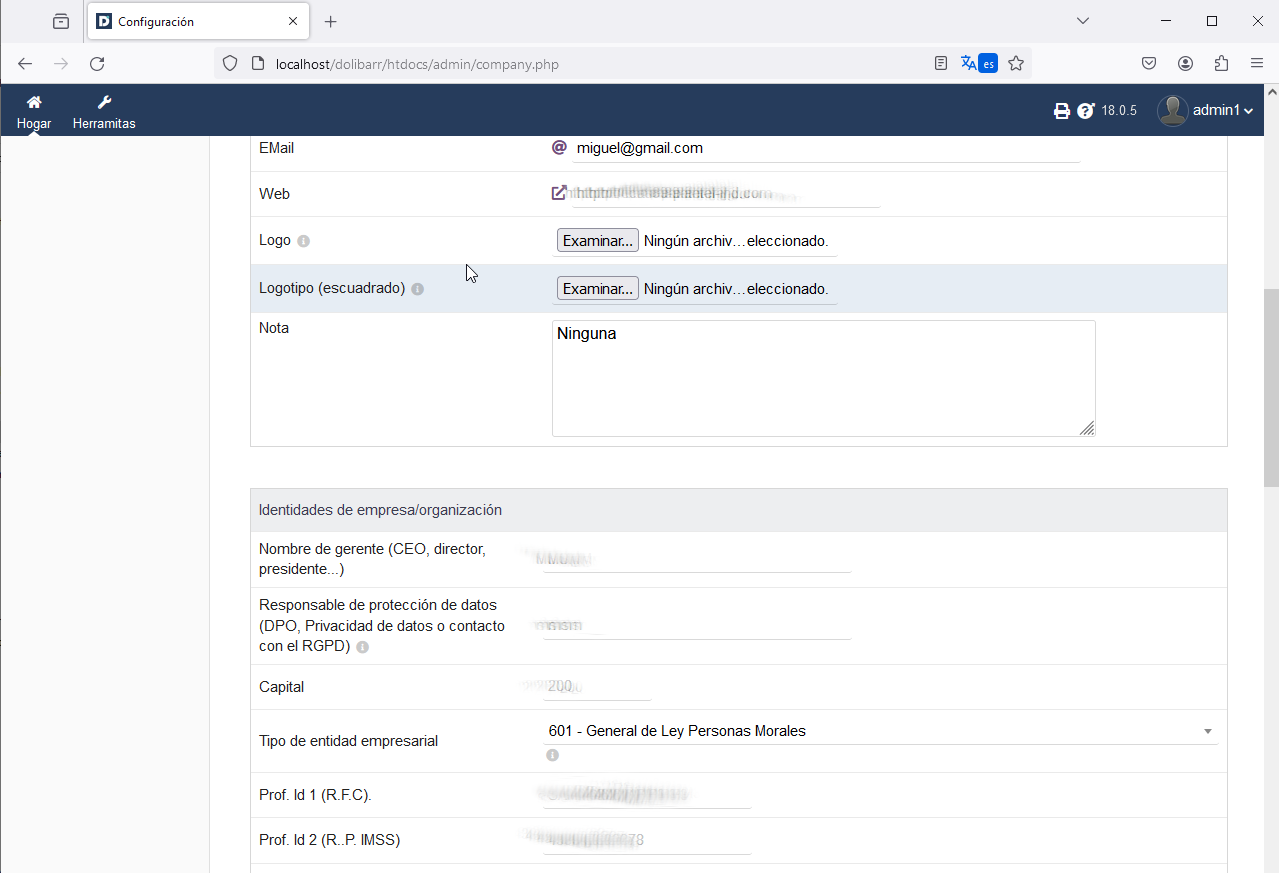
Task: Bookmark this page with the star icon
Action: [x=1016, y=64]
